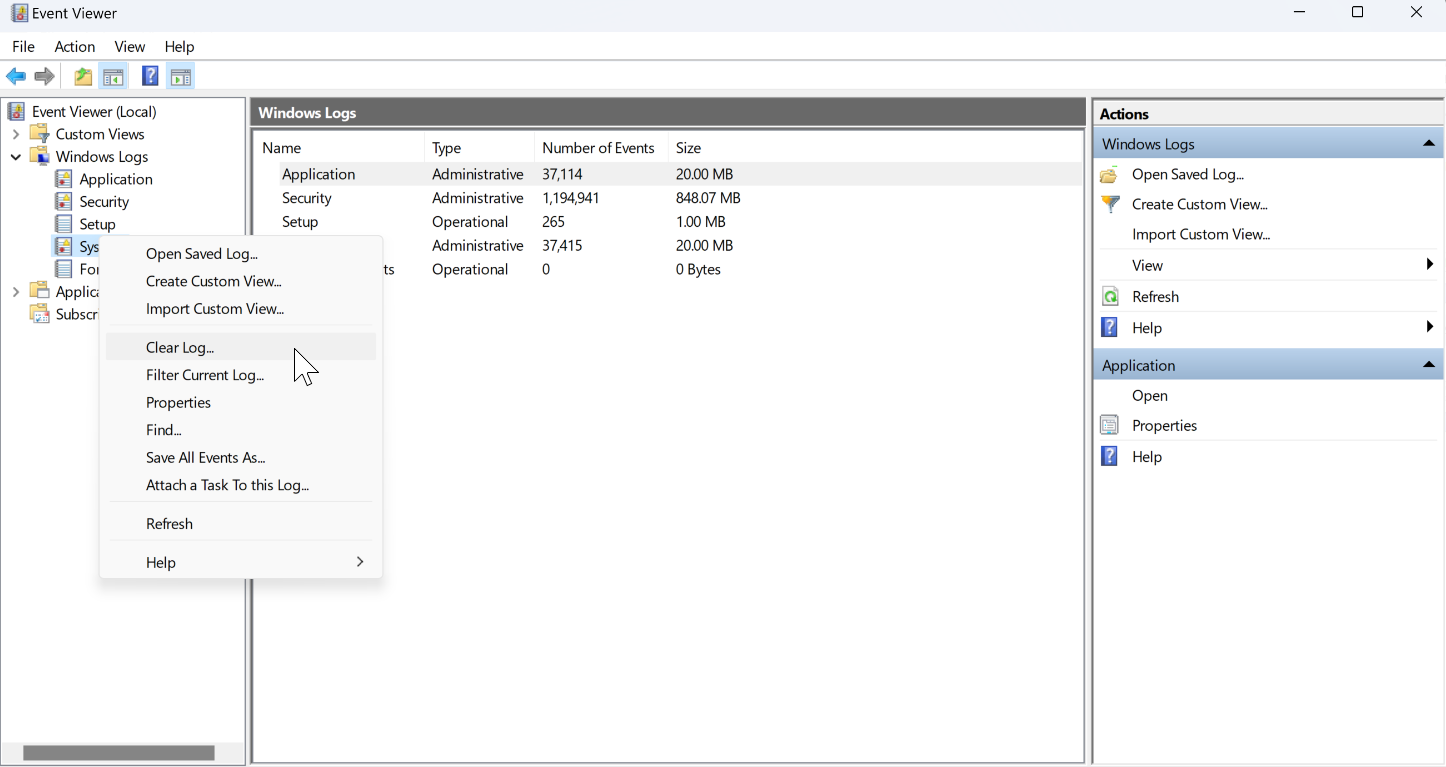Viewport: 1446px width, 767px height.
Task: Click the funnel icon beside Create Custom View
Action: (x=1110, y=204)
